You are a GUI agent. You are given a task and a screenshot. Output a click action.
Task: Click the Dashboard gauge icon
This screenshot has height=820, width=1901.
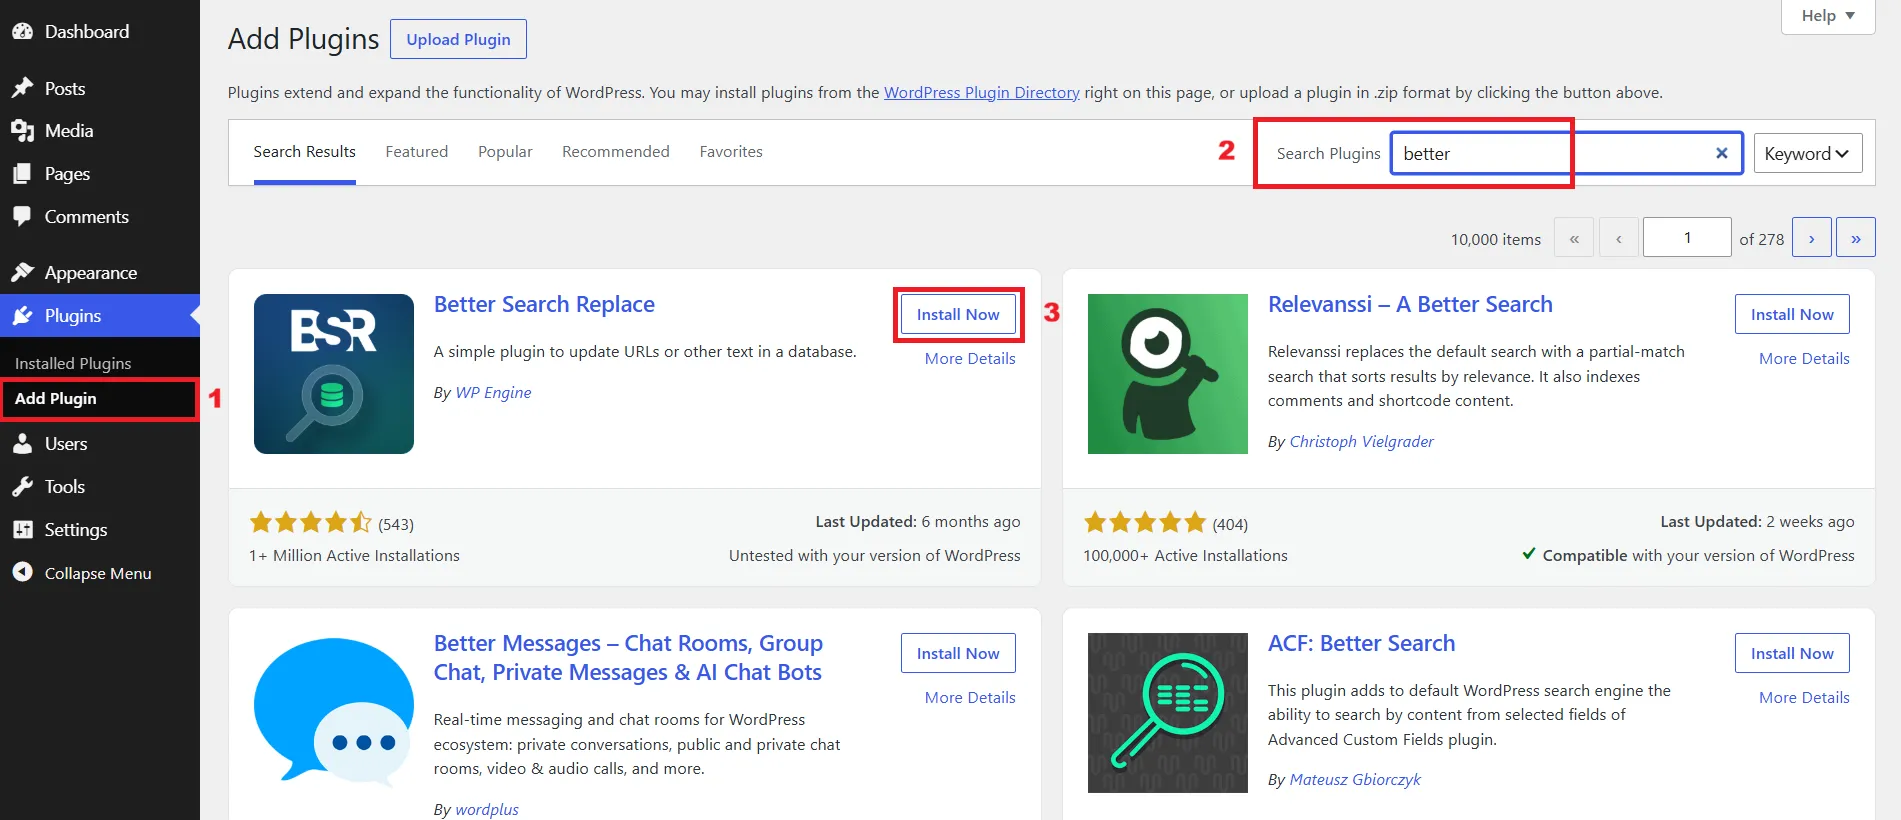[x=22, y=31]
